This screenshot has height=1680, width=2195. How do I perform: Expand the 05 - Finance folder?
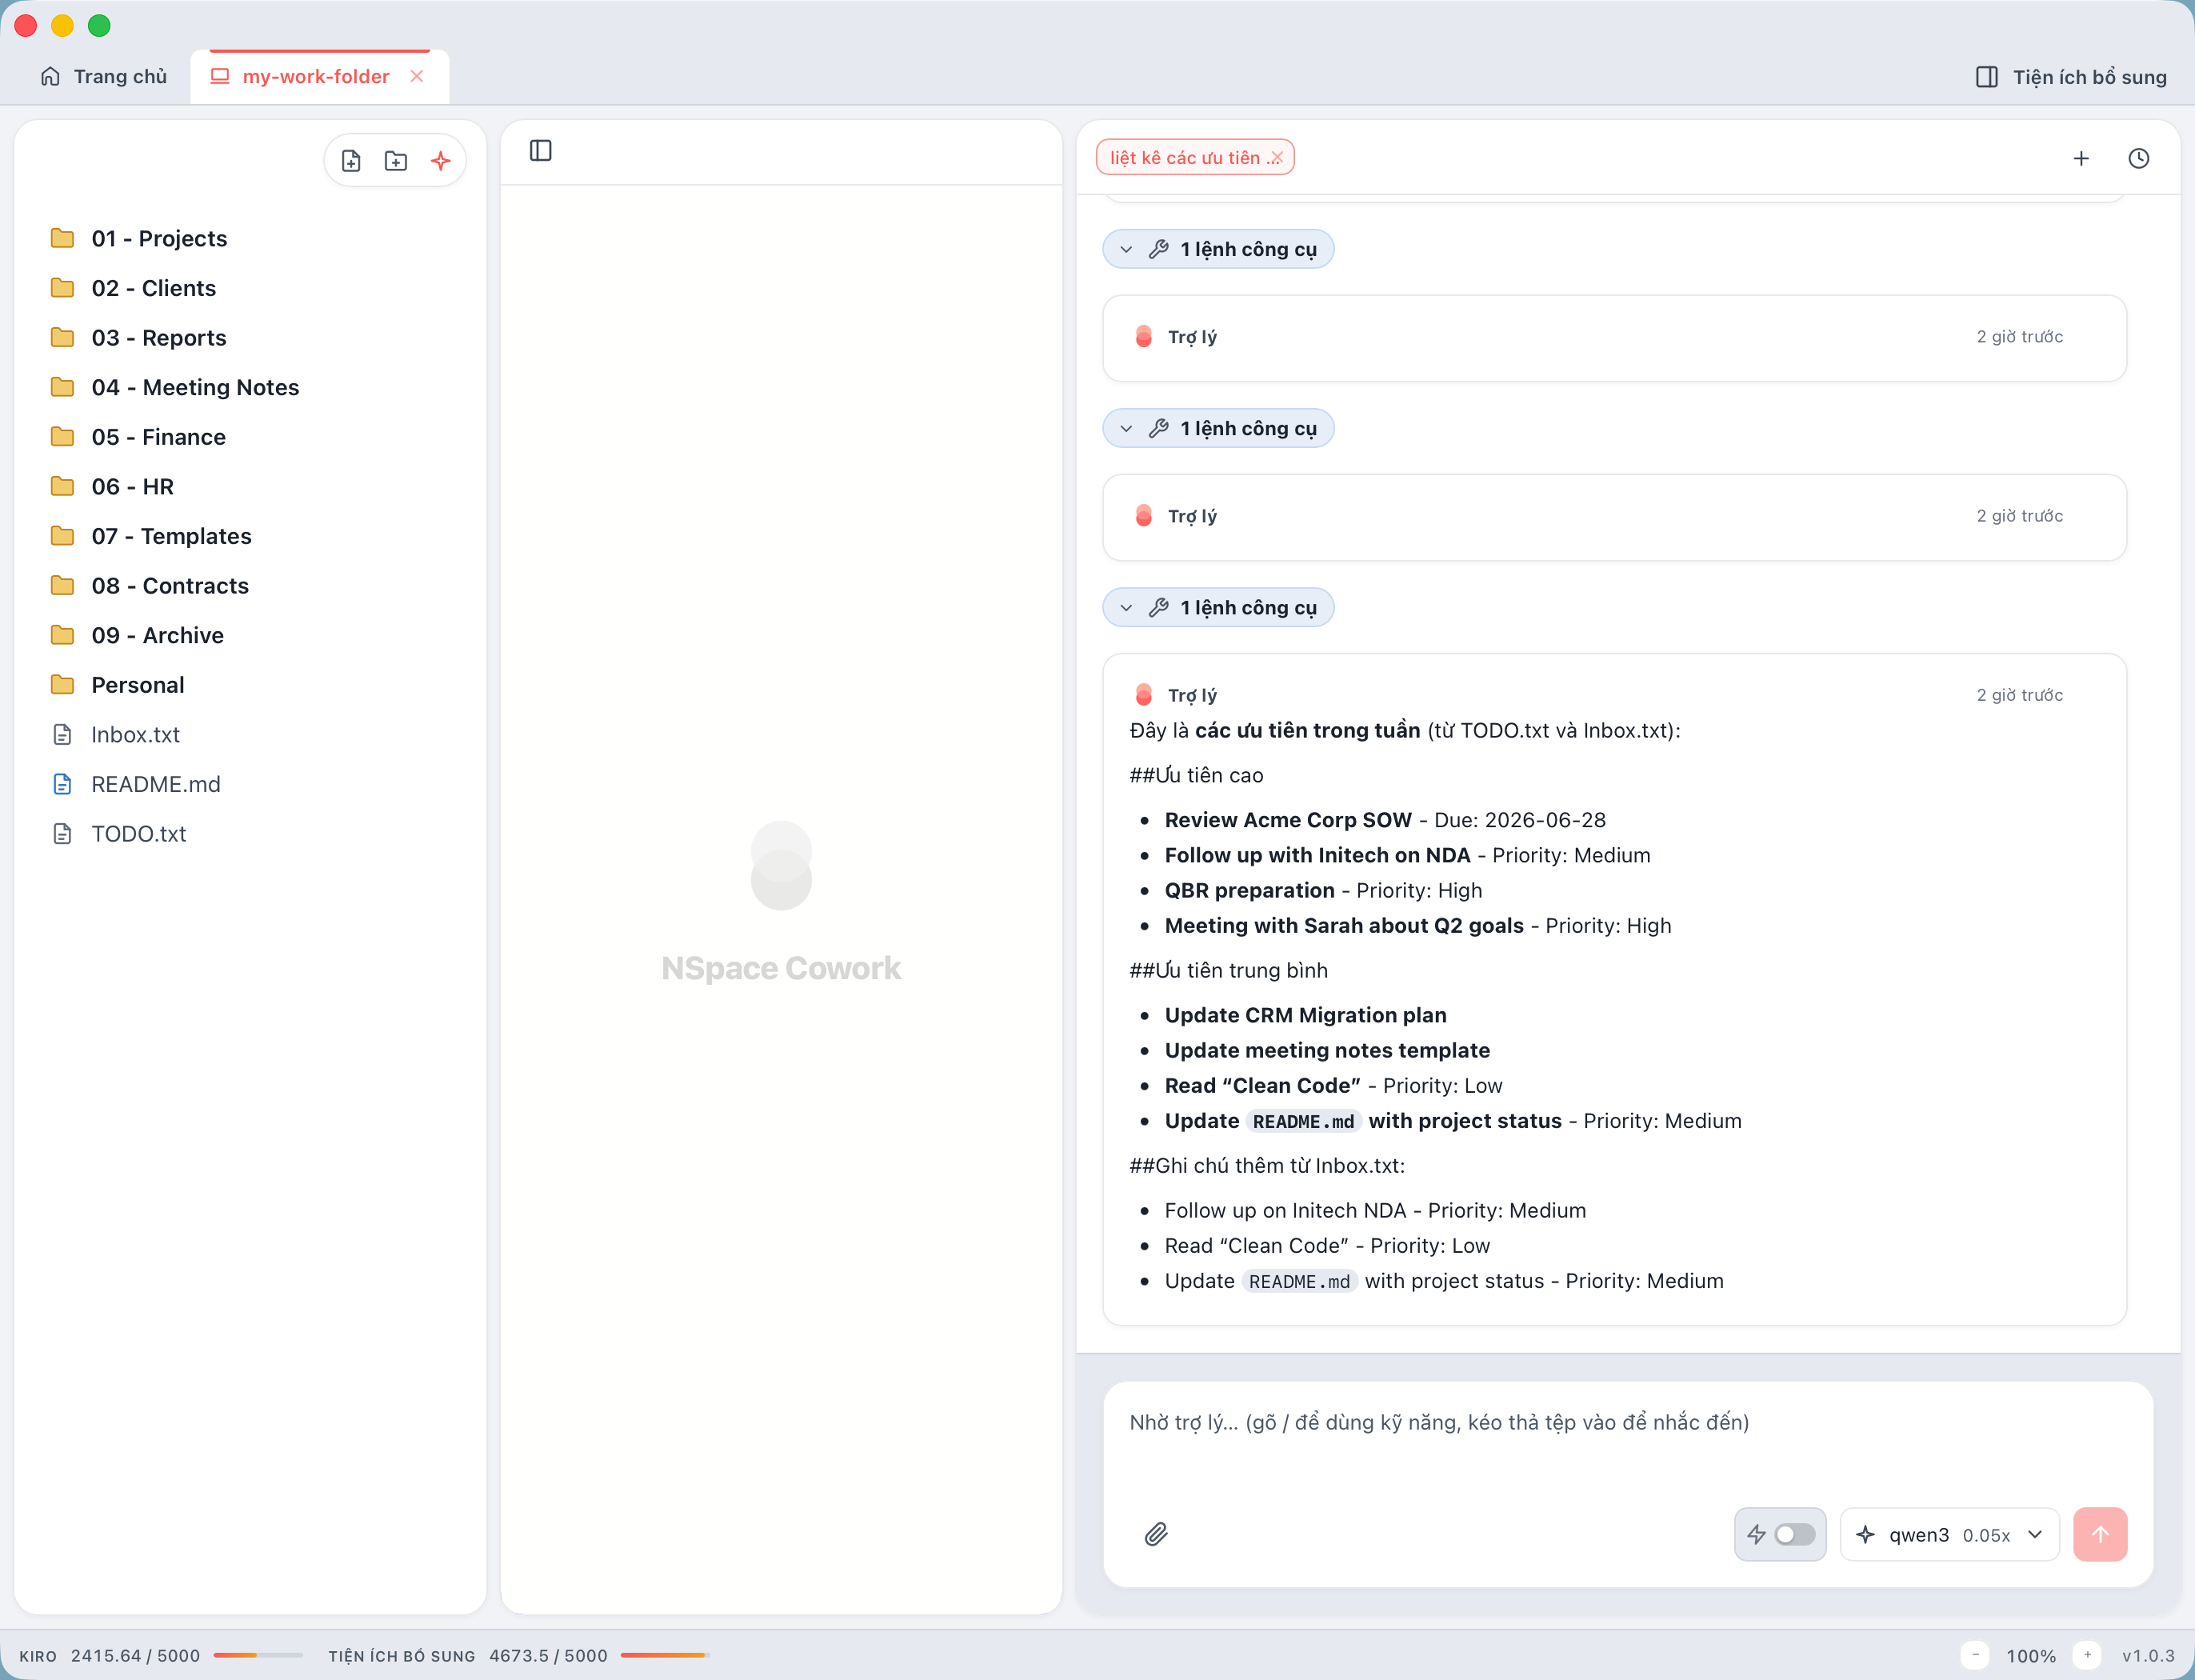pyautogui.click(x=250, y=437)
